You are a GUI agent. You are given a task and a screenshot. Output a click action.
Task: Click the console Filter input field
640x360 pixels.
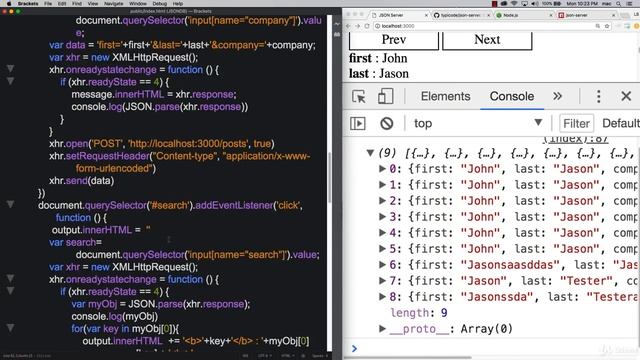coord(576,123)
